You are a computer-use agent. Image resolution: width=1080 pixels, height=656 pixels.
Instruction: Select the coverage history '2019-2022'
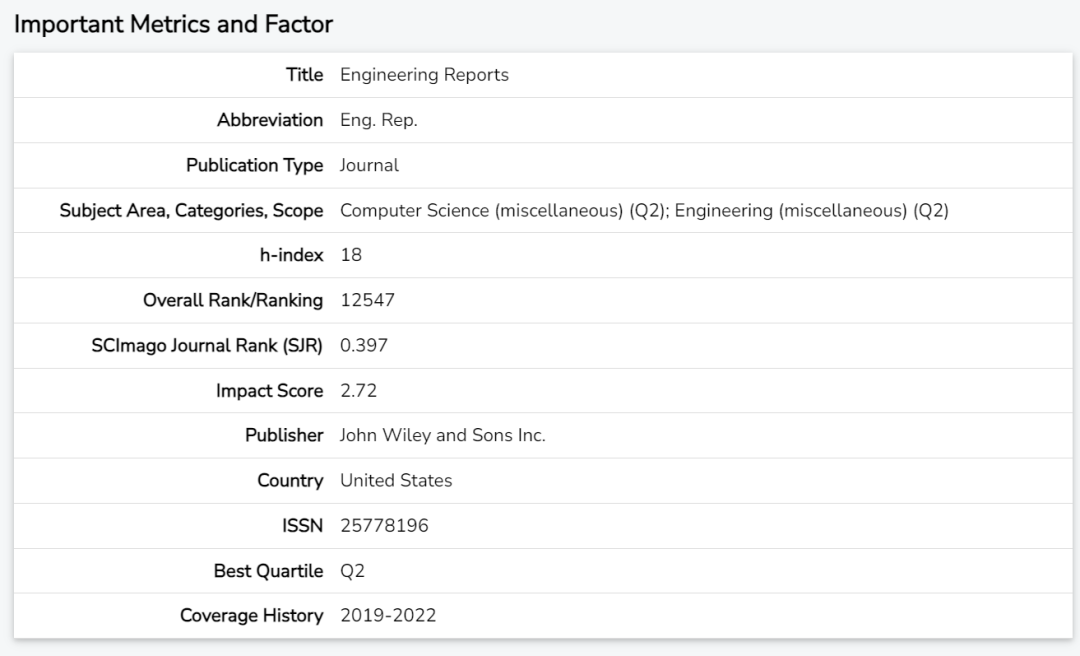click(388, 615)
